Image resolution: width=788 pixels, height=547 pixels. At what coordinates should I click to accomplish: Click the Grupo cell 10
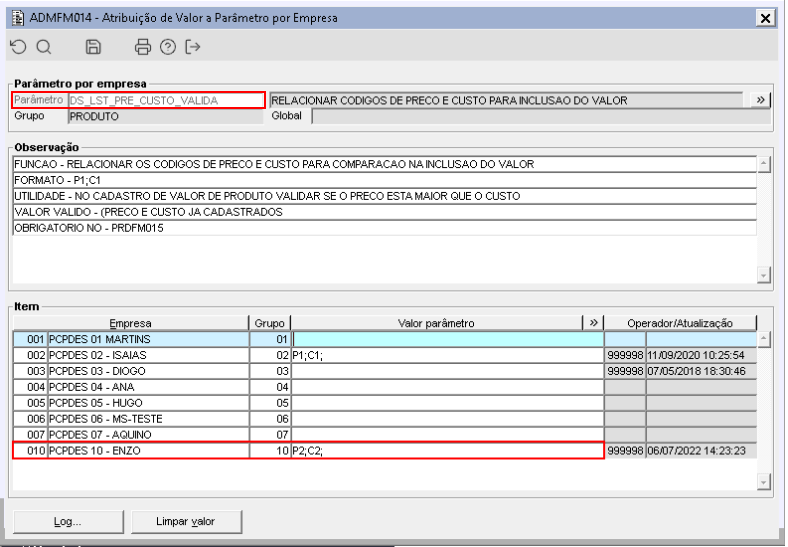coord(270,450)
